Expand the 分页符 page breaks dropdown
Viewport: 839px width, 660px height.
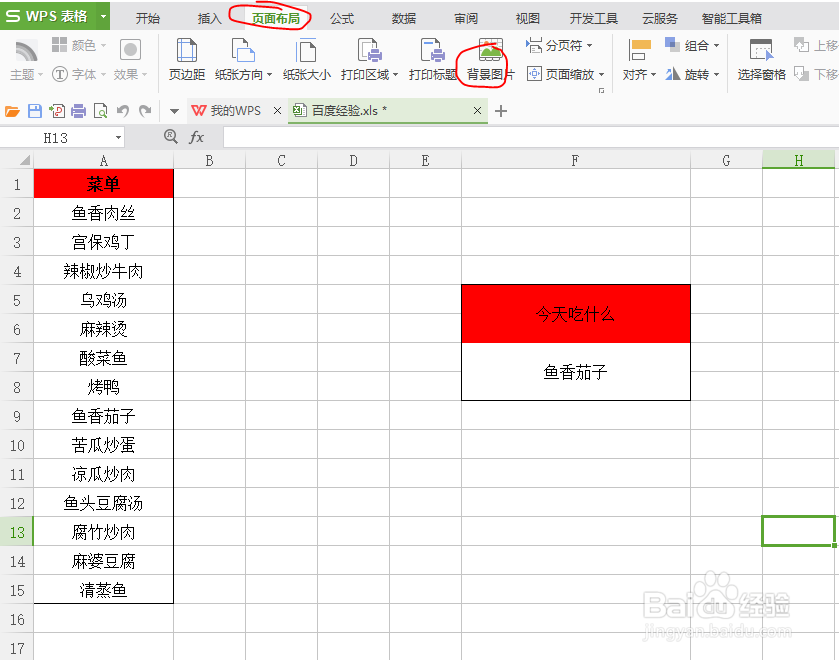565,44
